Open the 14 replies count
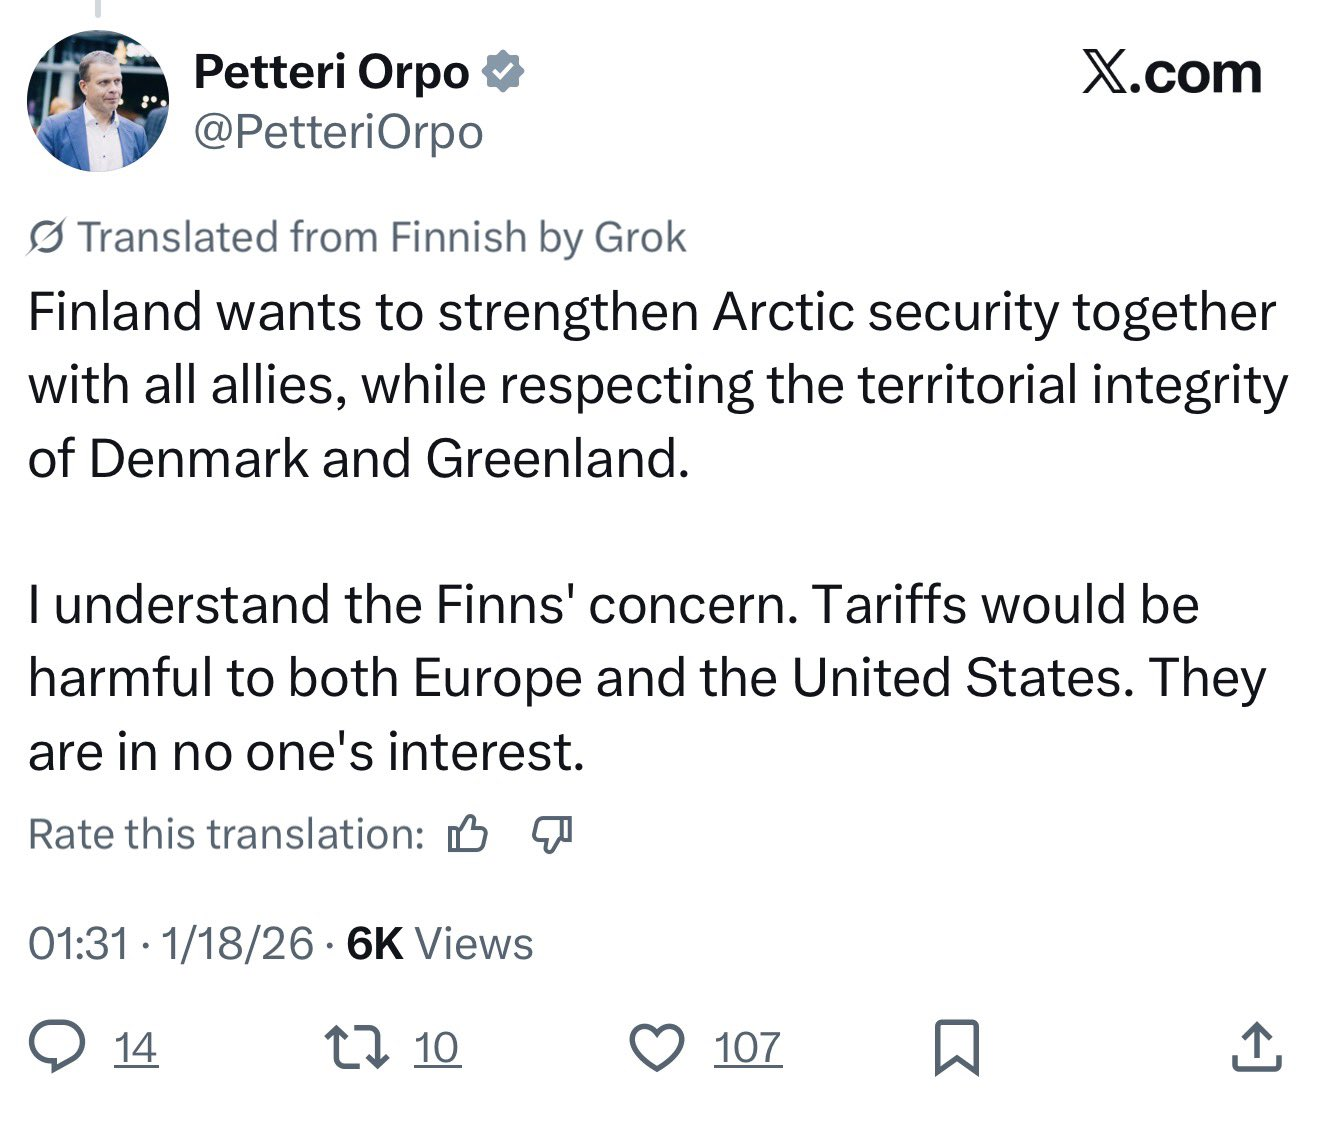Viewport: 1320px width, 1123px height. click(x=135, y=1048)
